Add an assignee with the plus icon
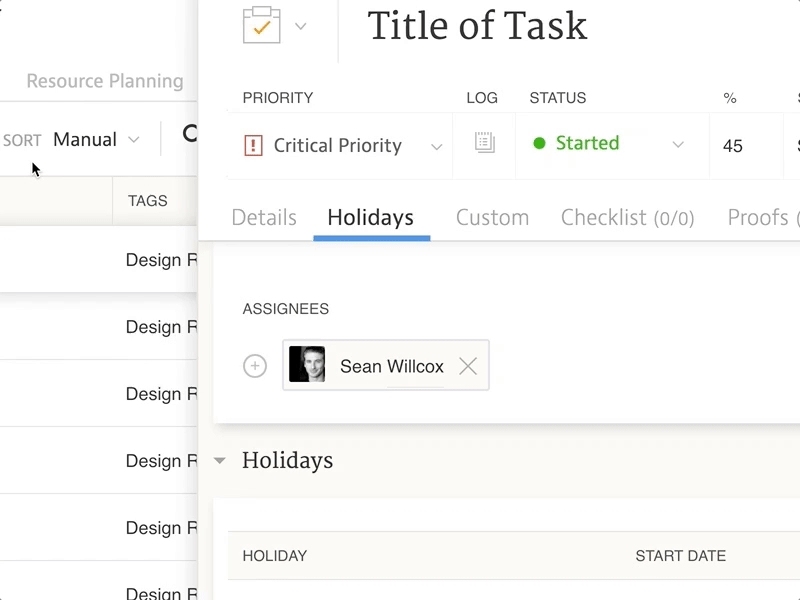This screenshot has width=800, height=600. [255, 366]
